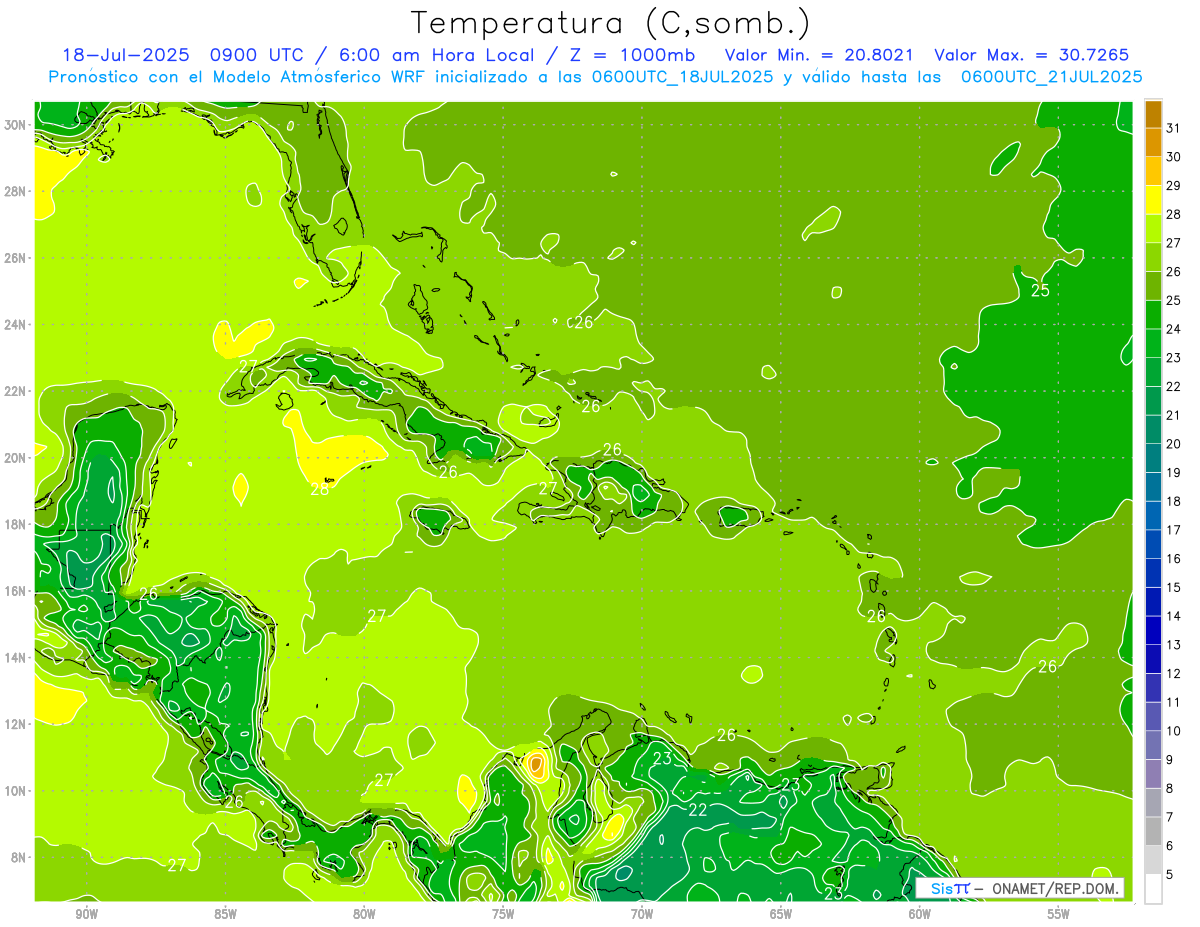Click the 65W longitude axis label
Viewport: 1200px width, 927px height.
click(781, 914)
